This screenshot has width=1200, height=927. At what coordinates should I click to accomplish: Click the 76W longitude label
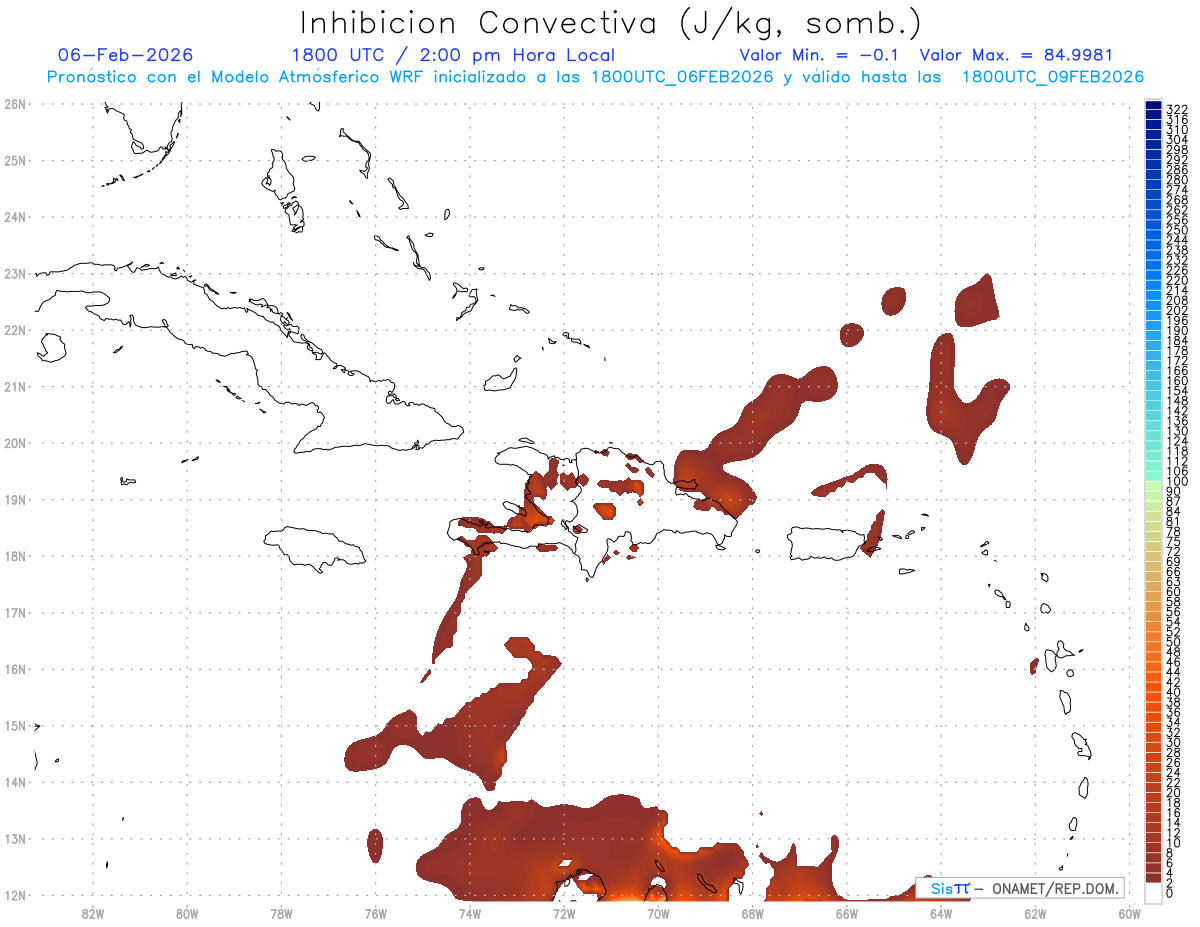pos(375,912)
